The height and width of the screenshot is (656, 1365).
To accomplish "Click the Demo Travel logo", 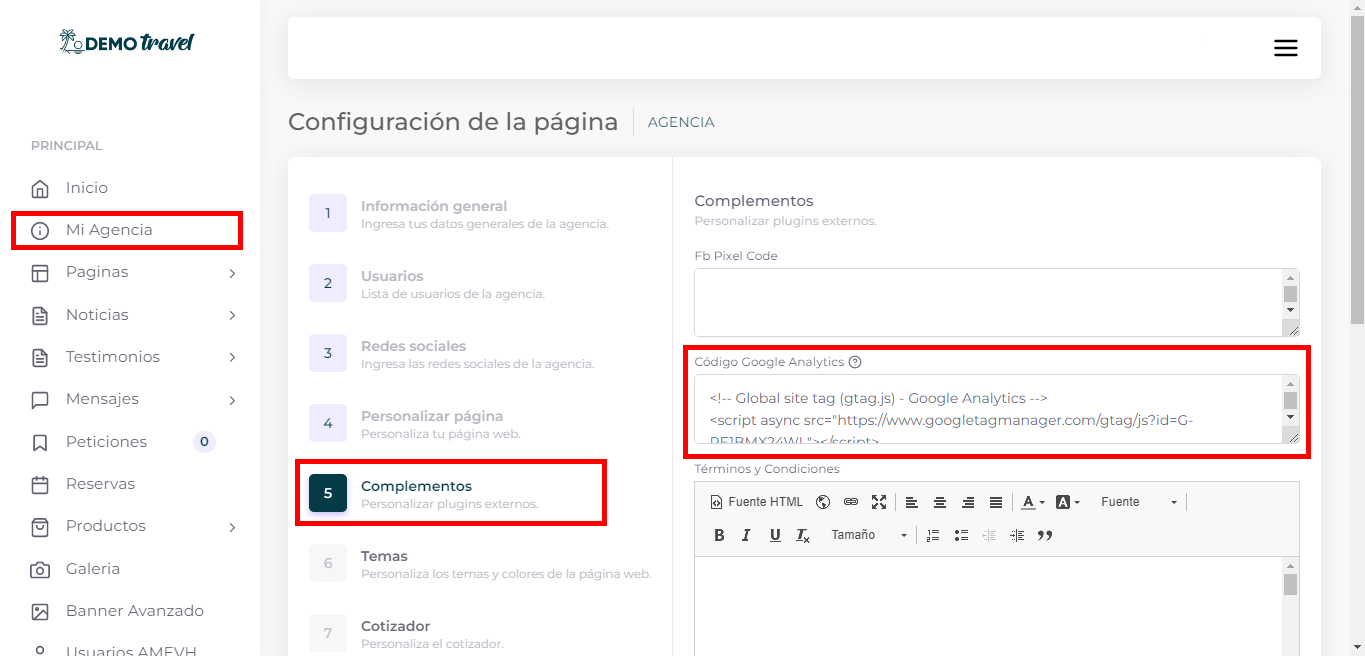I will click(x=127, y=42).
